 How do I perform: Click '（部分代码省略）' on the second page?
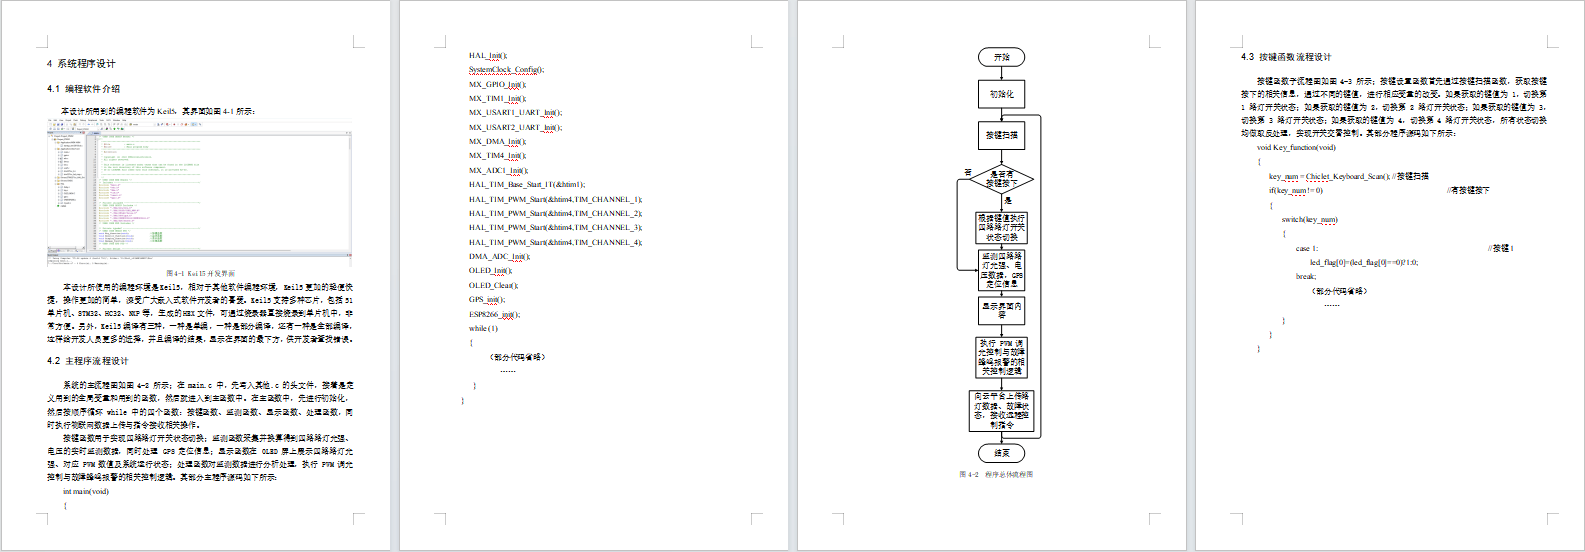[517, 357]
